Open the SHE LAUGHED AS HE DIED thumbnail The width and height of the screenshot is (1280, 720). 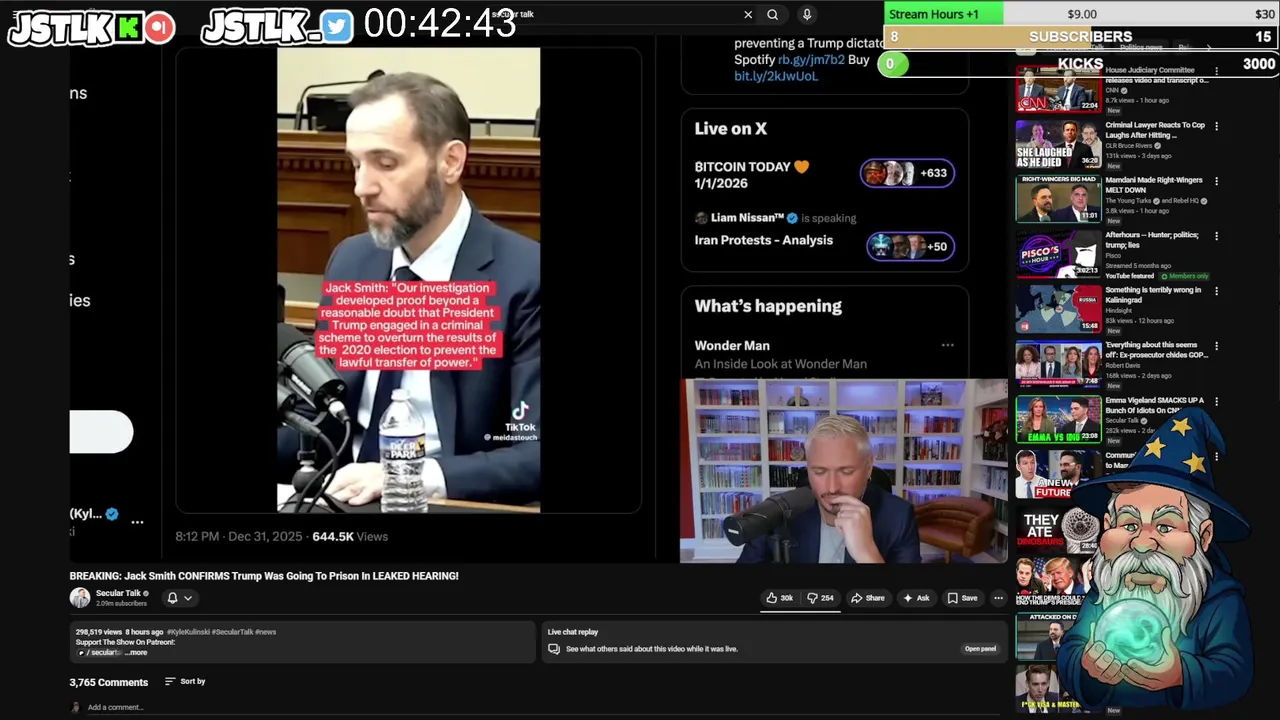click(1058, 144)
